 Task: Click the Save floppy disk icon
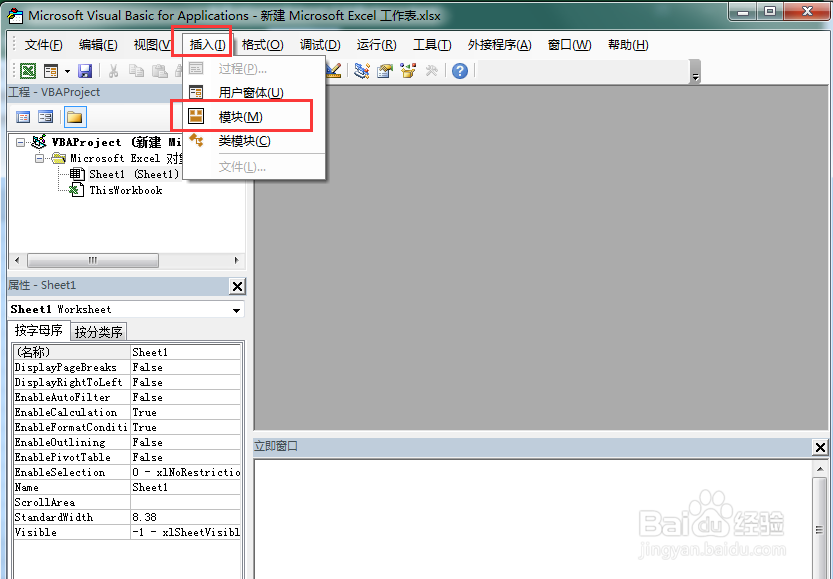click(85, 71)
